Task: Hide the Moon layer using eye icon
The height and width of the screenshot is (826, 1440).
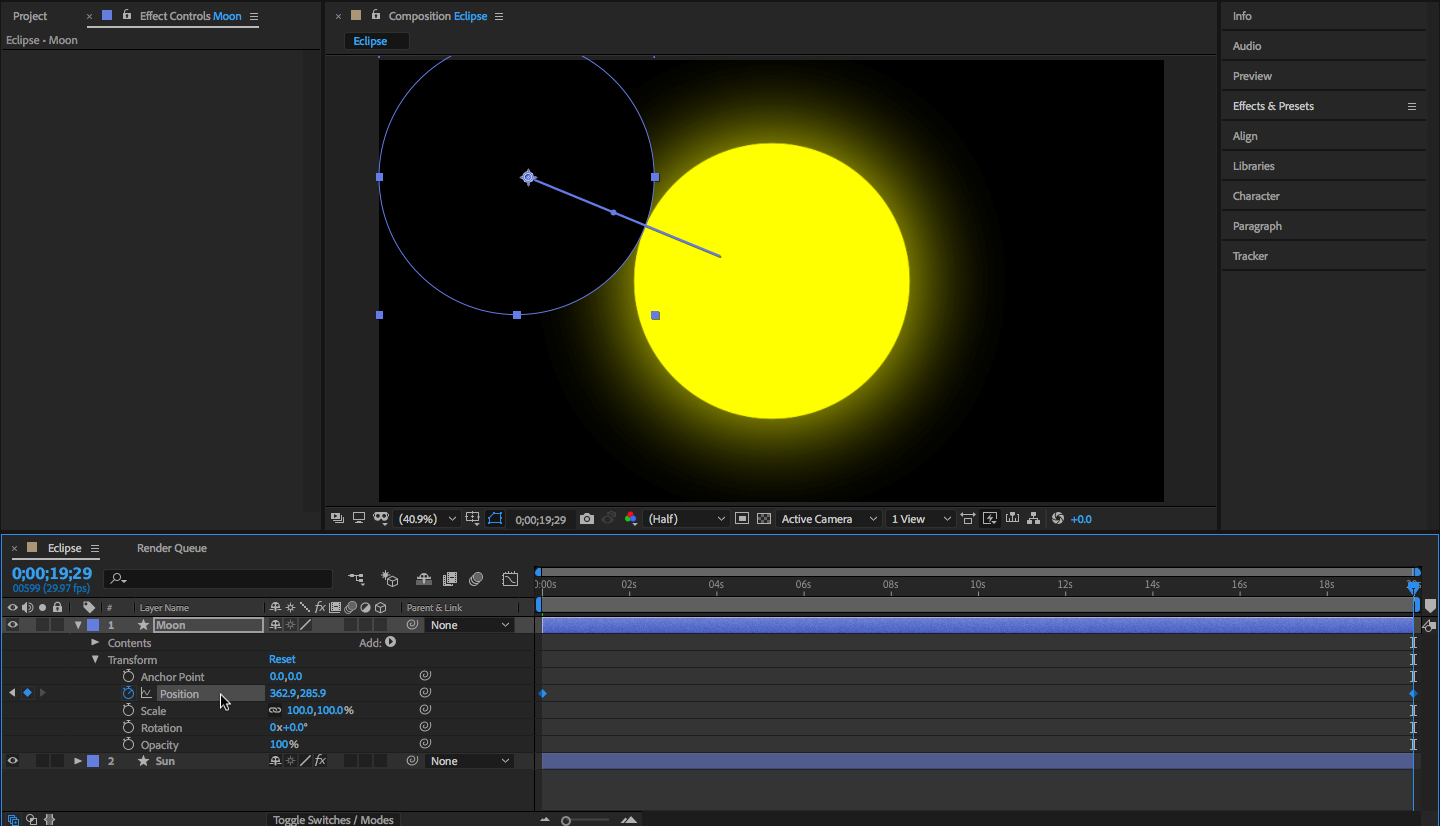Action: click(13, 625)
